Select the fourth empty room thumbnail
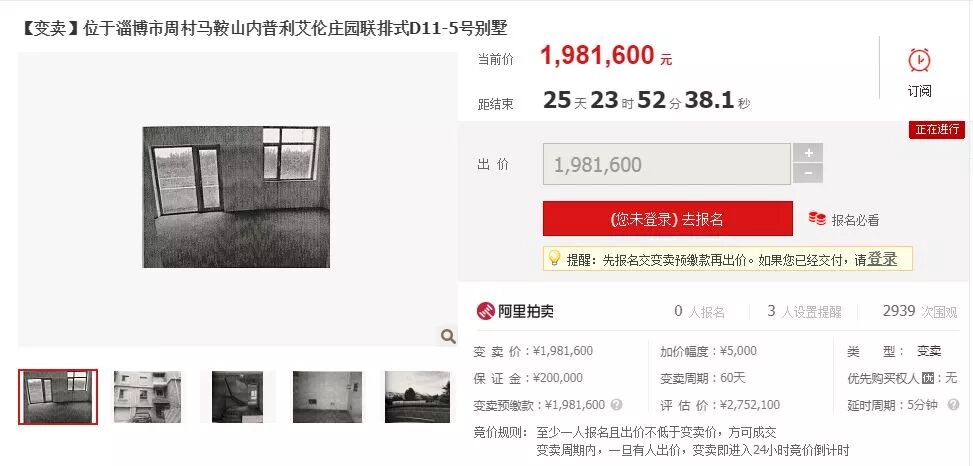973x466 pixels. point(327,397)
